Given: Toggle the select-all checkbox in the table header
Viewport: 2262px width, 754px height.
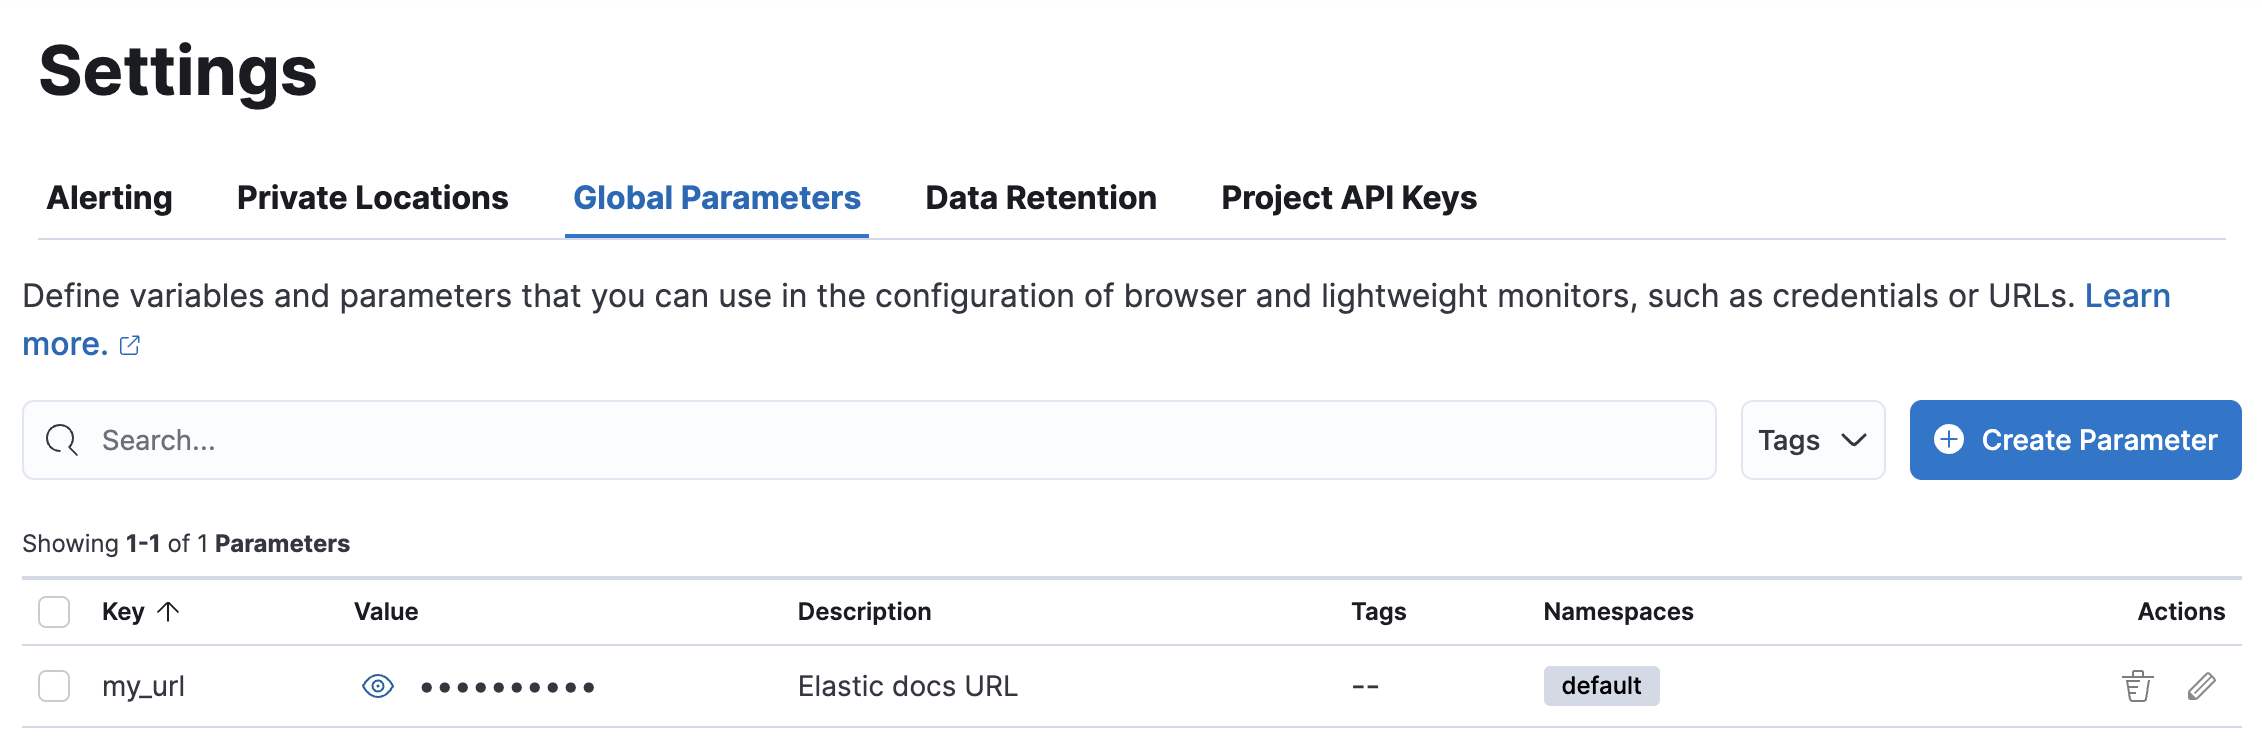Looking at the screenshot, I should (54, 611).
